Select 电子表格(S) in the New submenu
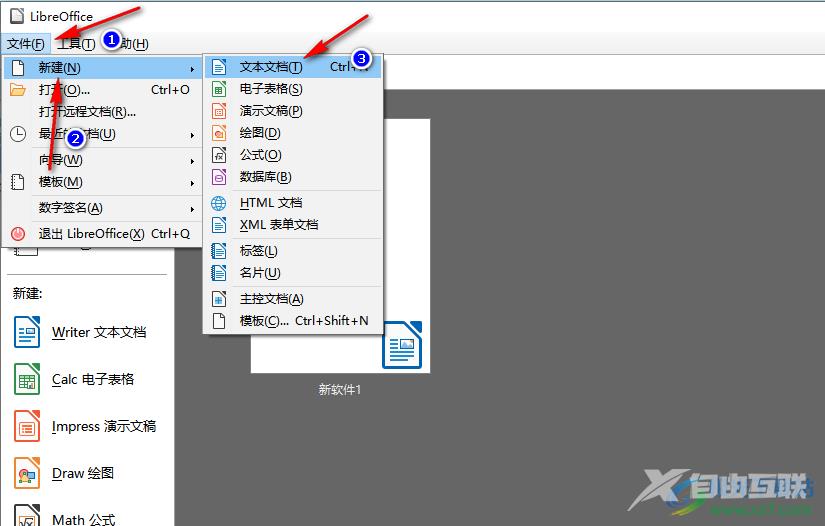Viewport: 825px width, 526px height. (x=293, y=89)
